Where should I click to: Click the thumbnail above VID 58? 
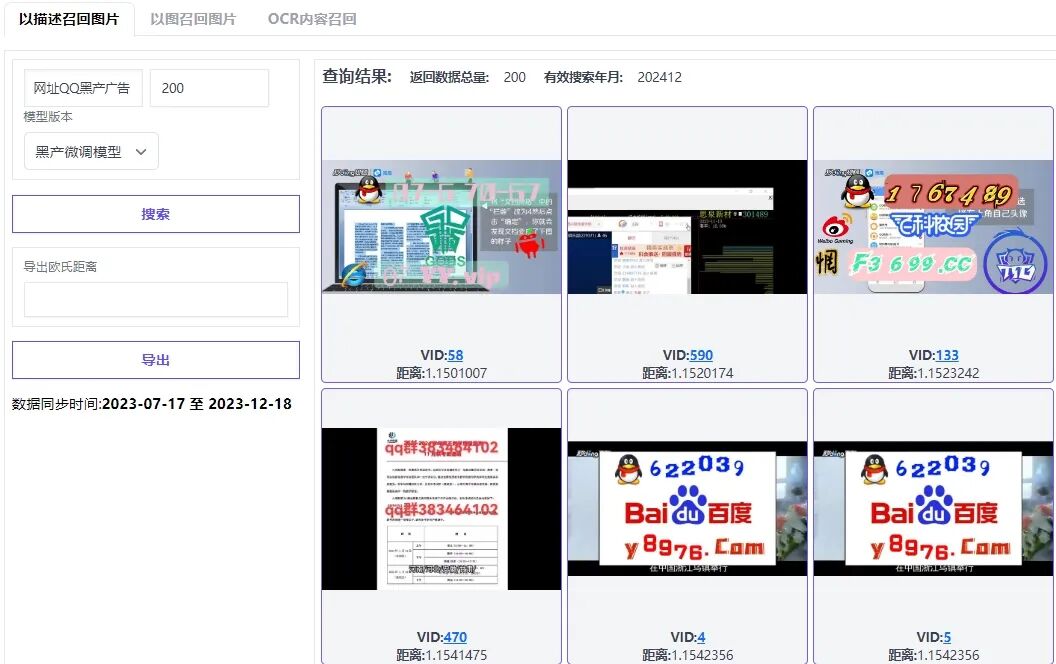441,227
